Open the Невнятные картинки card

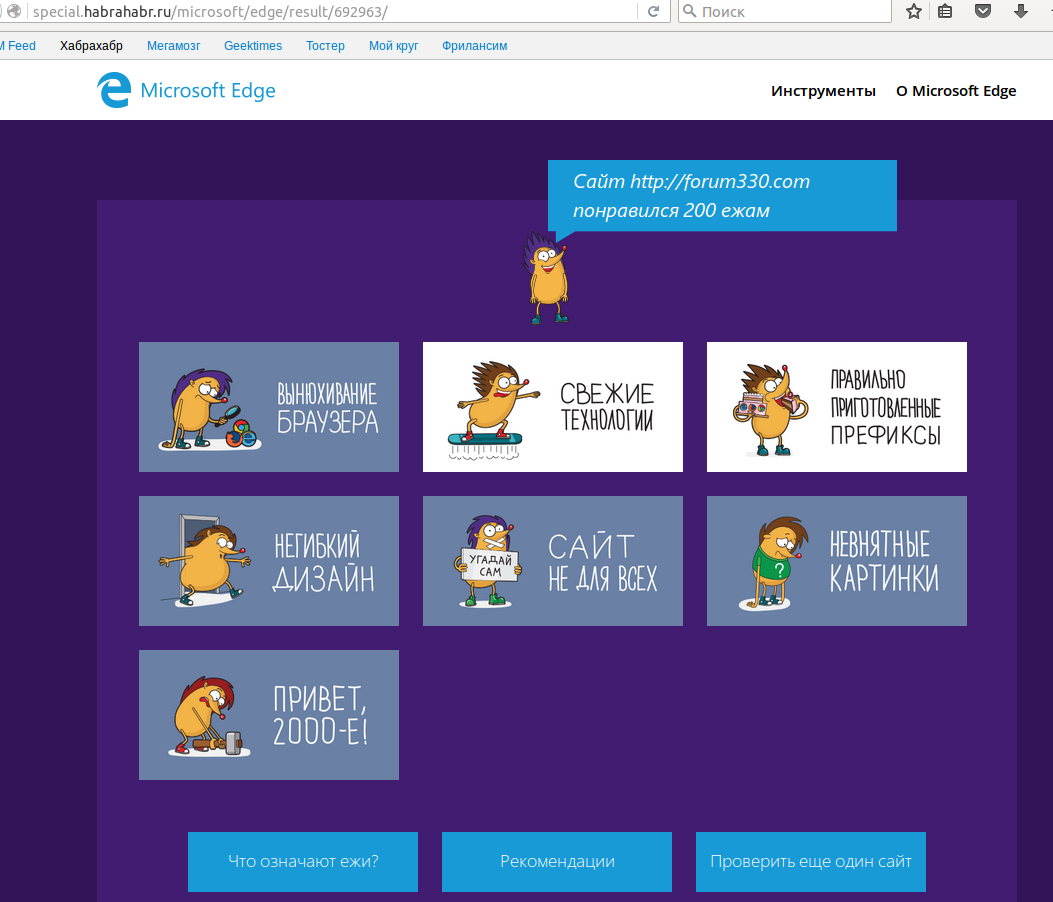pyautogui.click(x=837, y=561)
